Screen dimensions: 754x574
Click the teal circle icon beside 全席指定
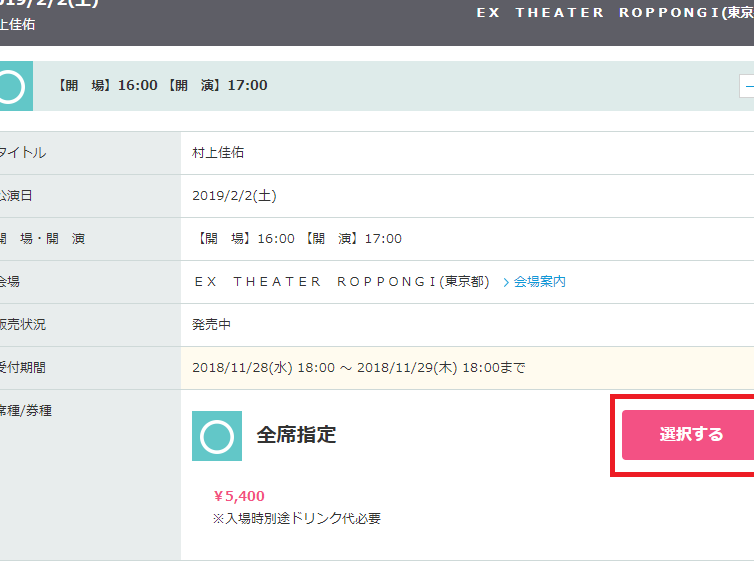216,436
